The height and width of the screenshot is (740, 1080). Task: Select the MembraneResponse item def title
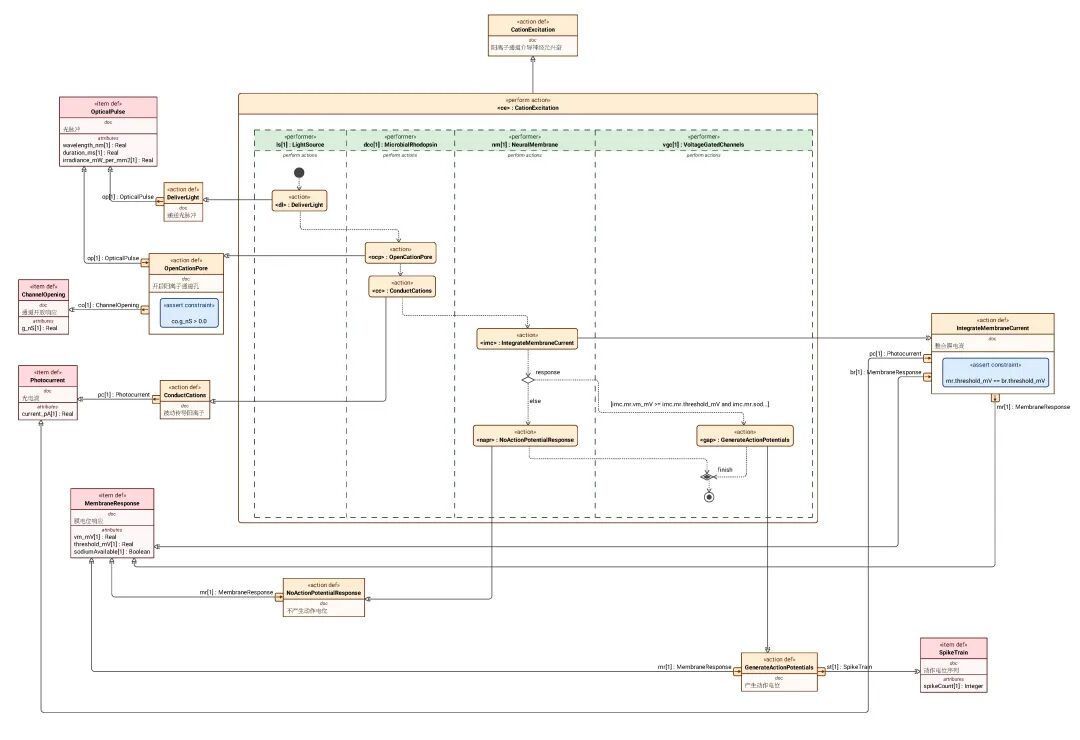112,504
